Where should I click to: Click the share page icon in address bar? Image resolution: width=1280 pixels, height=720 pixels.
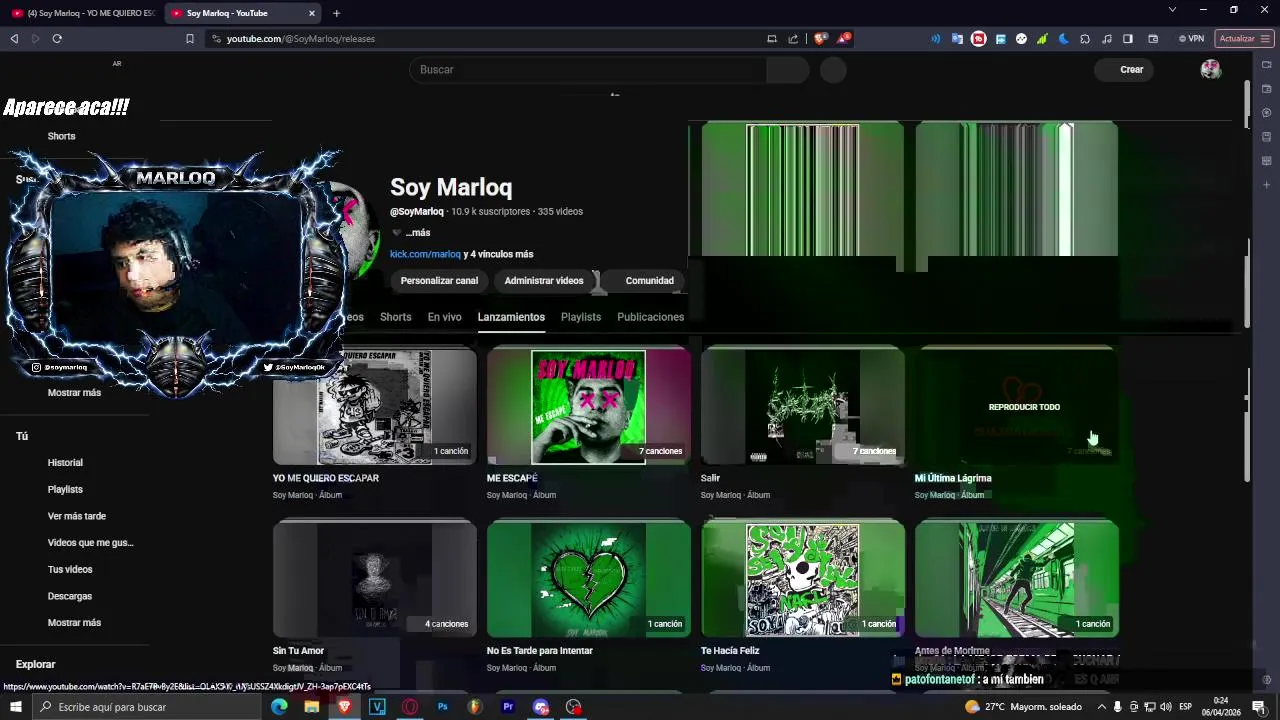click(x=793, y=39)
